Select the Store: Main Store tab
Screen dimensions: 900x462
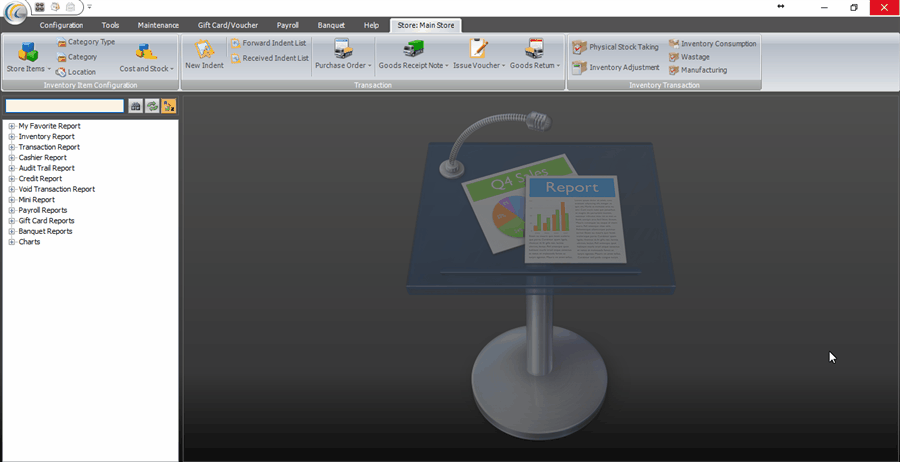click(426, 25)
